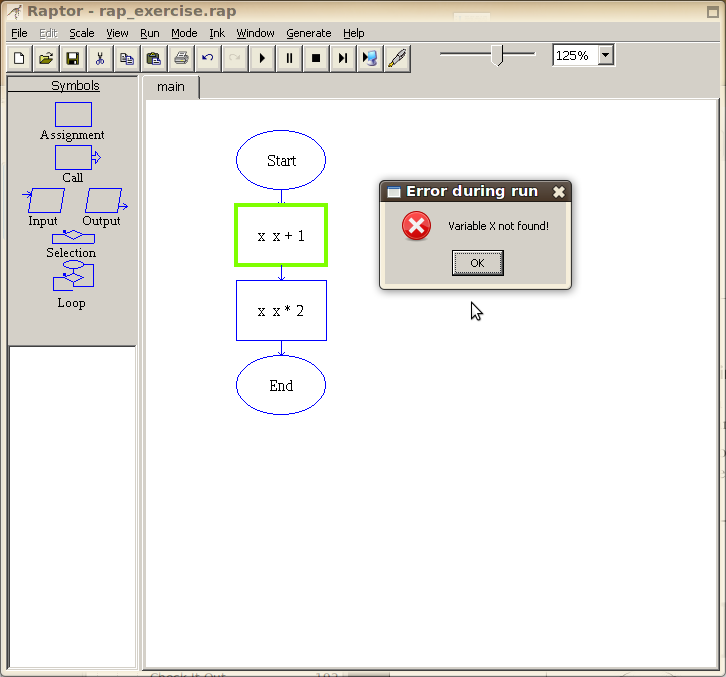Screen dimensions: 726x677
Task: Toggle the ink pen tool
Action: pyautogui.click(x=397, y=58)
